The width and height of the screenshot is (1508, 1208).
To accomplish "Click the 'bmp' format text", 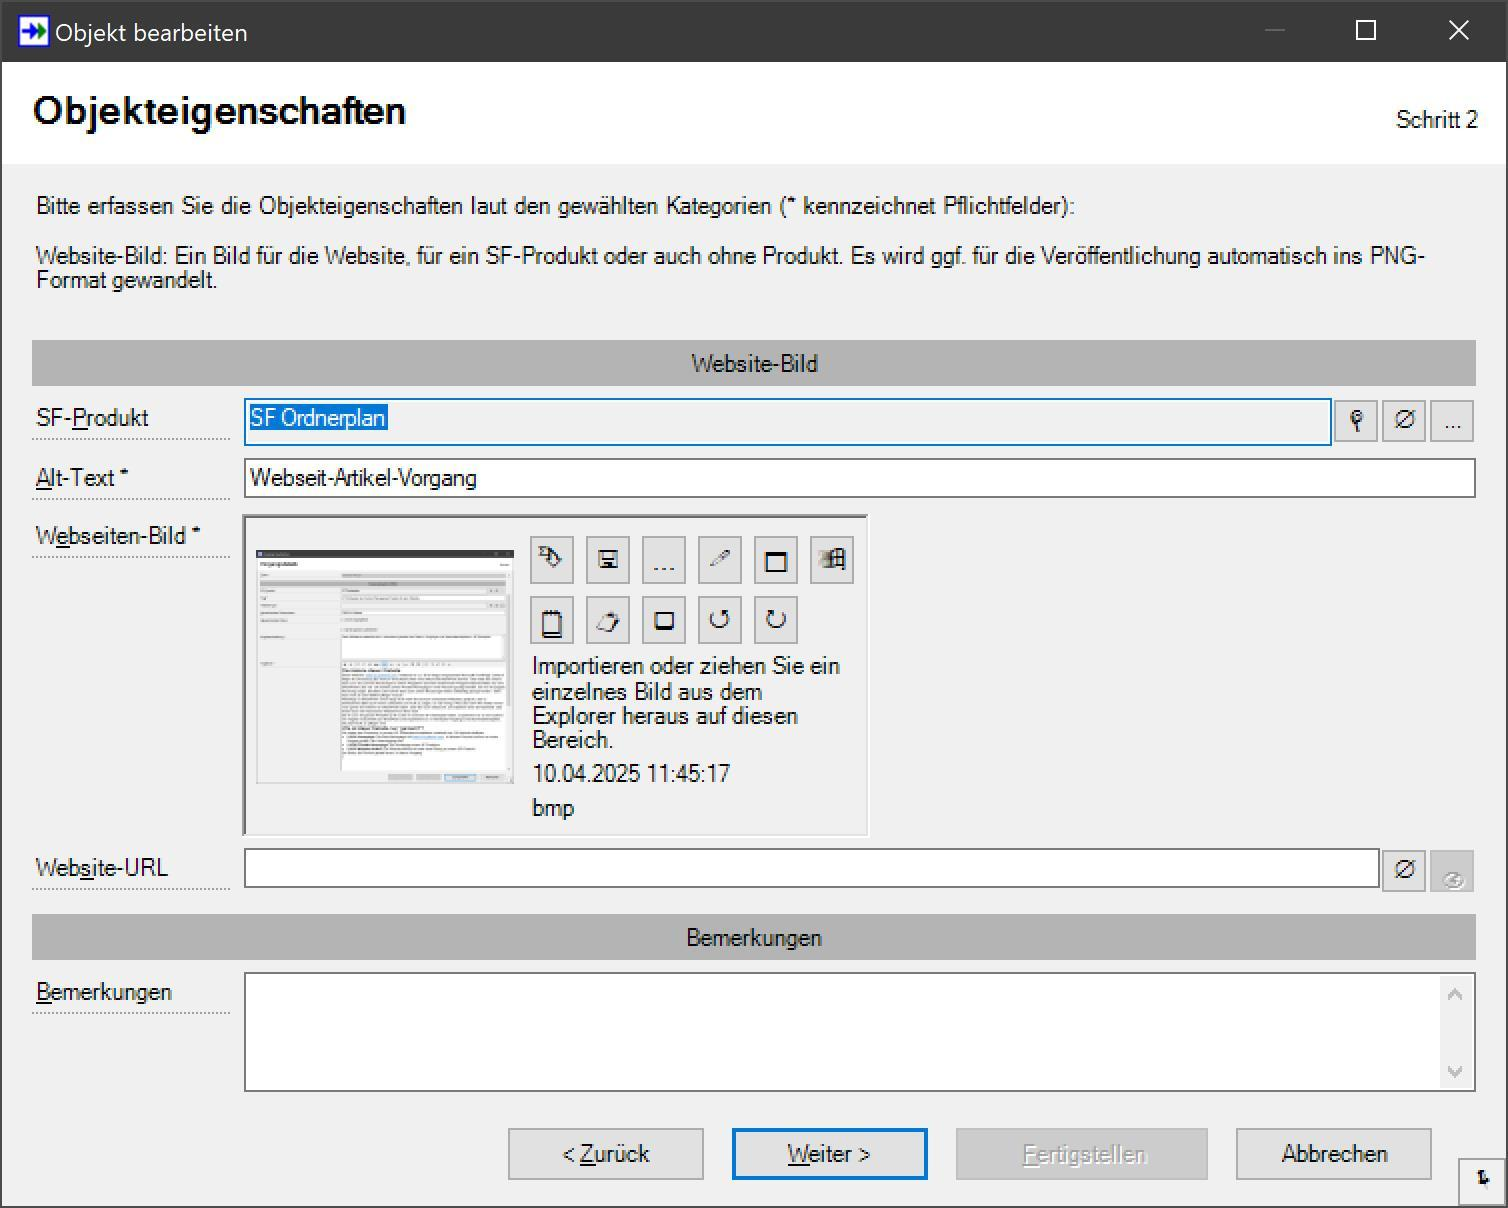I will (553, 808).
